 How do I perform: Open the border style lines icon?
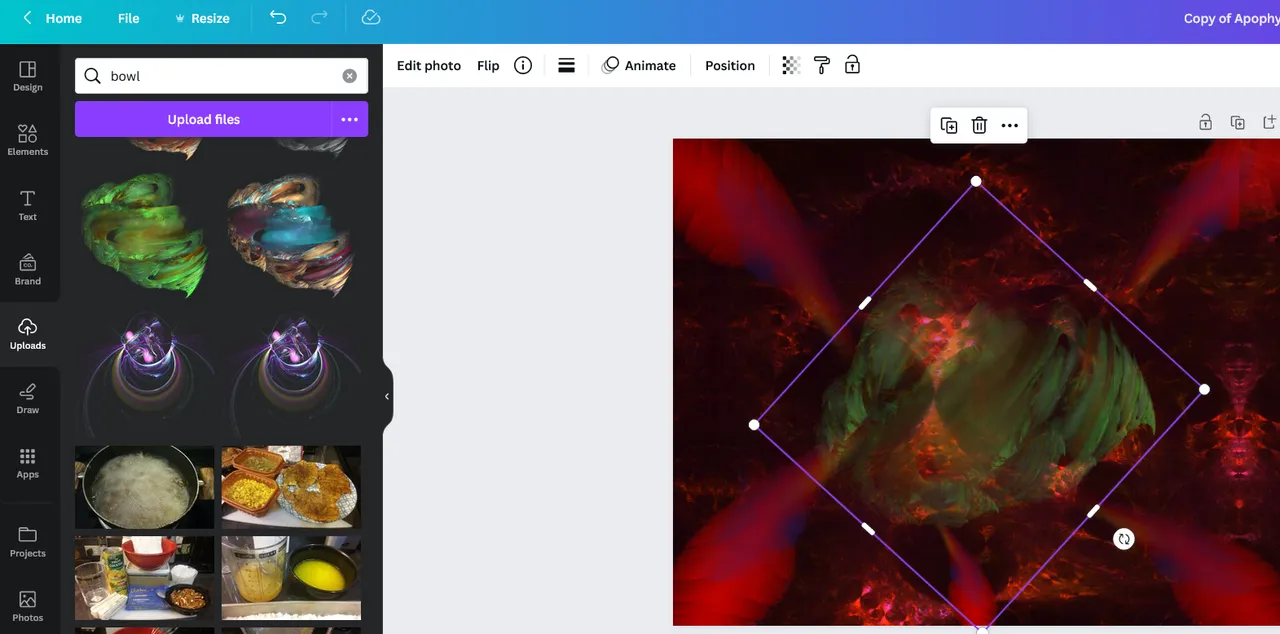tap(566, 66)
